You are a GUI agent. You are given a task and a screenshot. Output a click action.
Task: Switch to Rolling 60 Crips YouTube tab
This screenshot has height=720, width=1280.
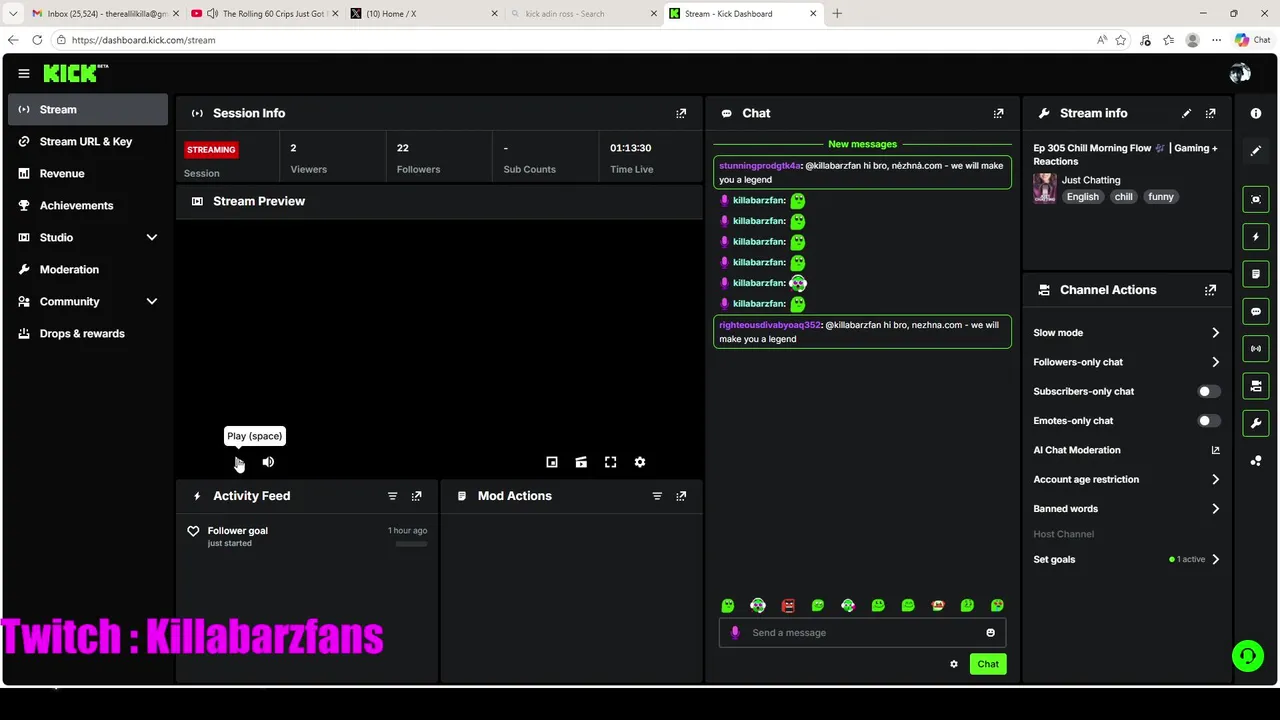tap(264, 13)
